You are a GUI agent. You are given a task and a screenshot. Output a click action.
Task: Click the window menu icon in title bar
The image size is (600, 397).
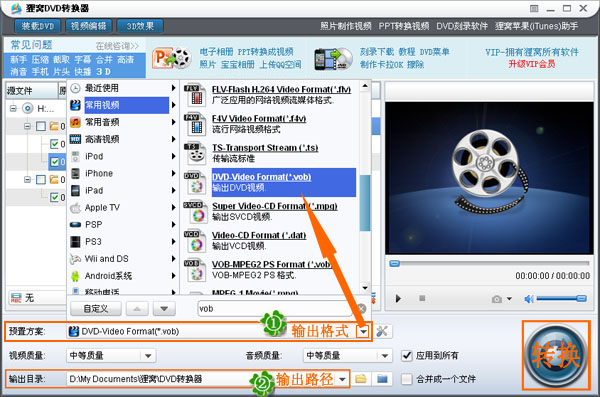[534, 8]
